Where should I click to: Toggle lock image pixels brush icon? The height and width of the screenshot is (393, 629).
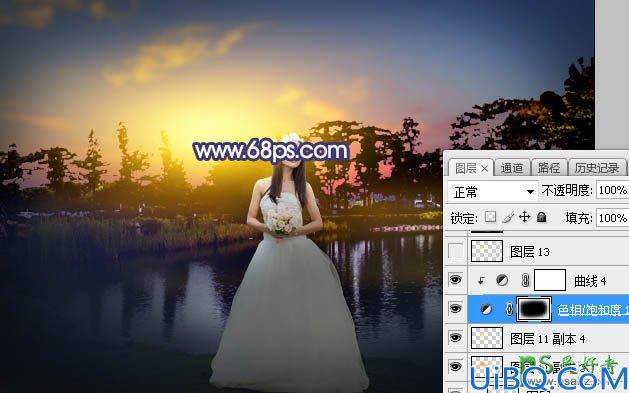click(507, 217)
